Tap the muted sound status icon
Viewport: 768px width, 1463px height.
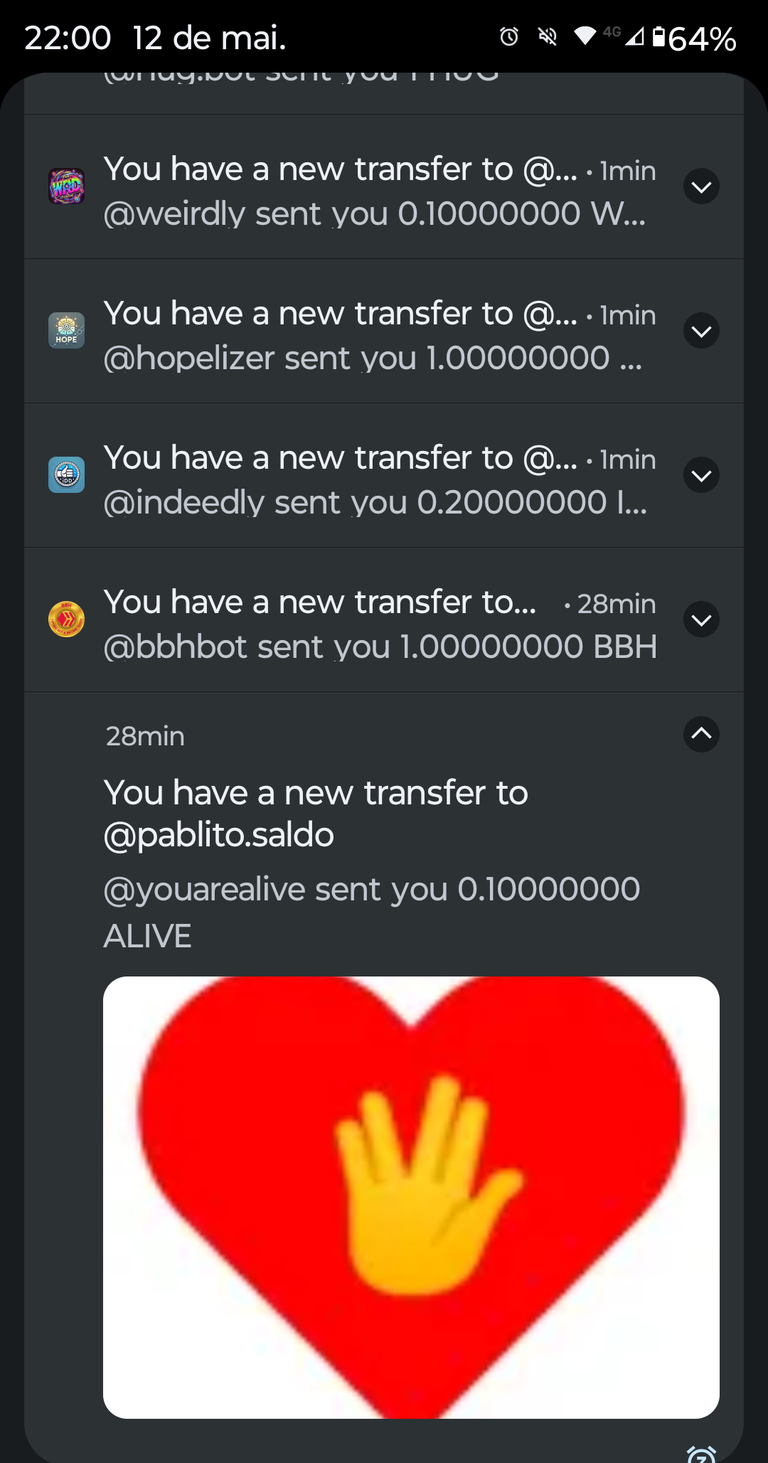pyautogui.click(x=547, y=38)
